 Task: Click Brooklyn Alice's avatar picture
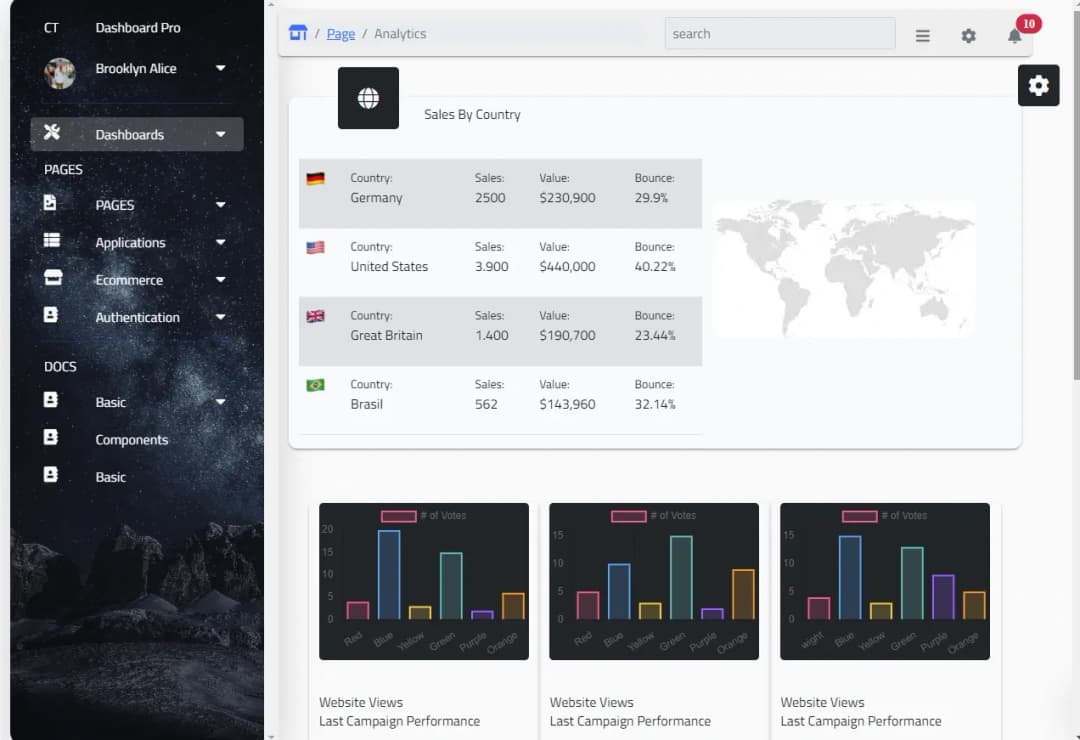click(x=60, y=72)
